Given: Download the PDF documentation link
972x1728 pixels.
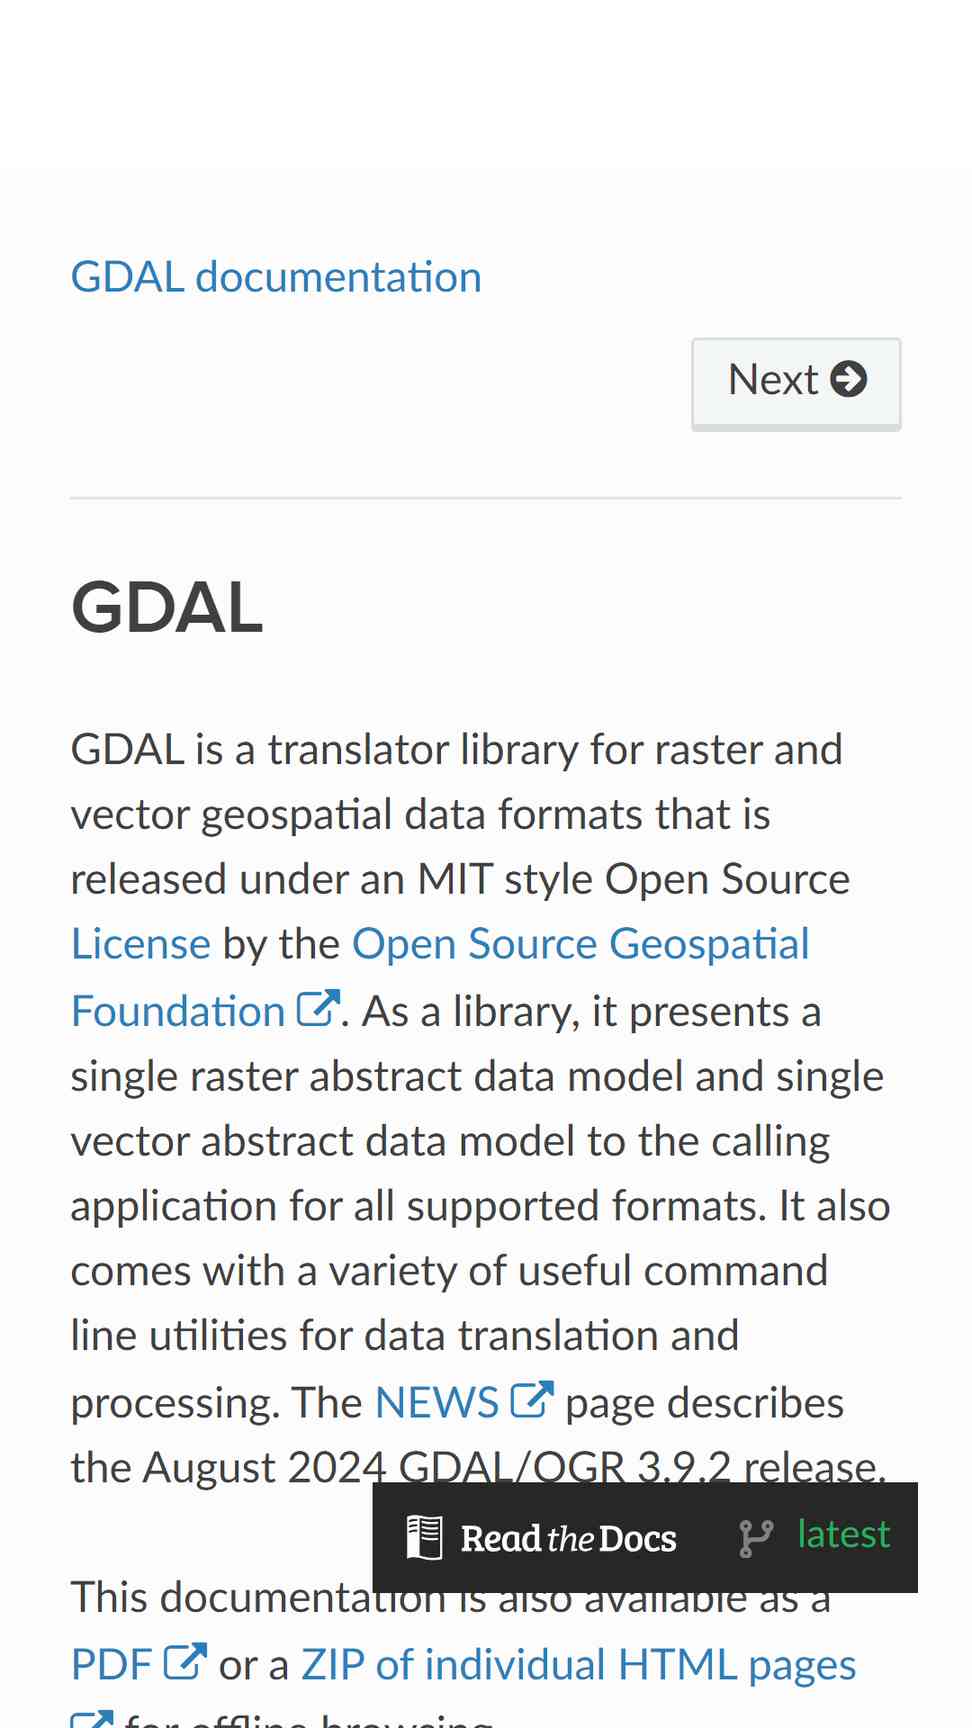Looking at the screenshot, I should pyautogui.click(x=111, y=1665).
